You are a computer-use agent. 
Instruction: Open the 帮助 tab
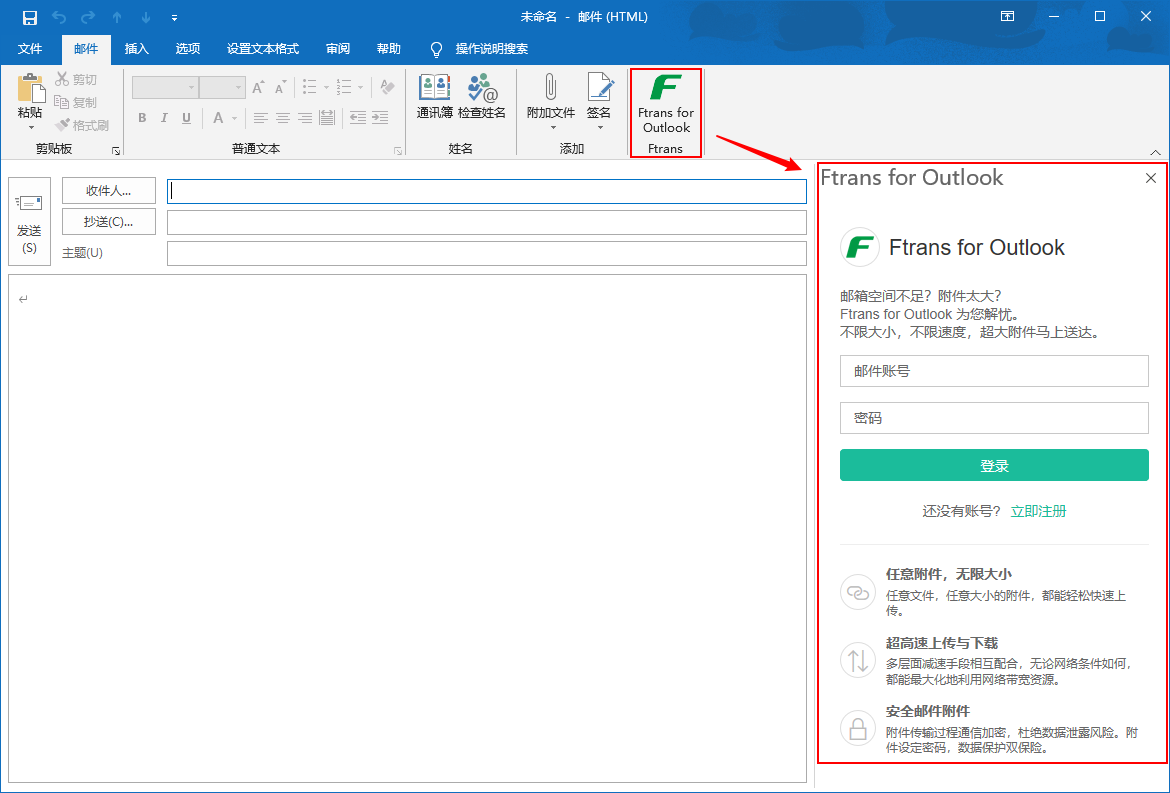389,48
